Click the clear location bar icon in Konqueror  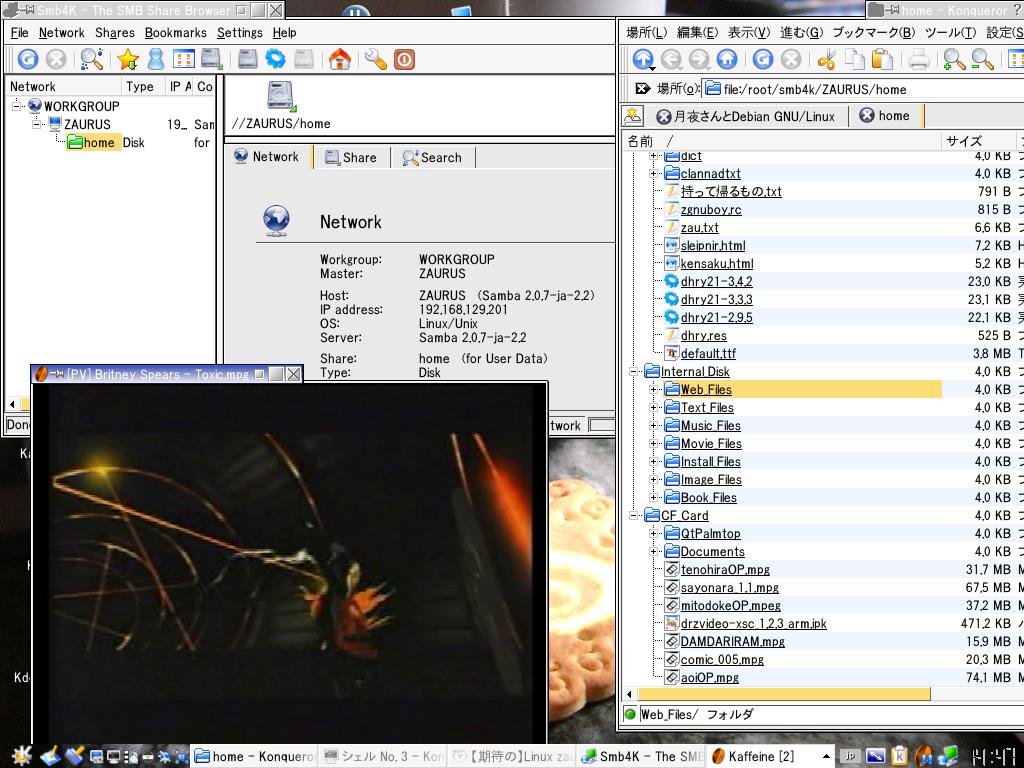pyautogui.click(x=643, y=89)
